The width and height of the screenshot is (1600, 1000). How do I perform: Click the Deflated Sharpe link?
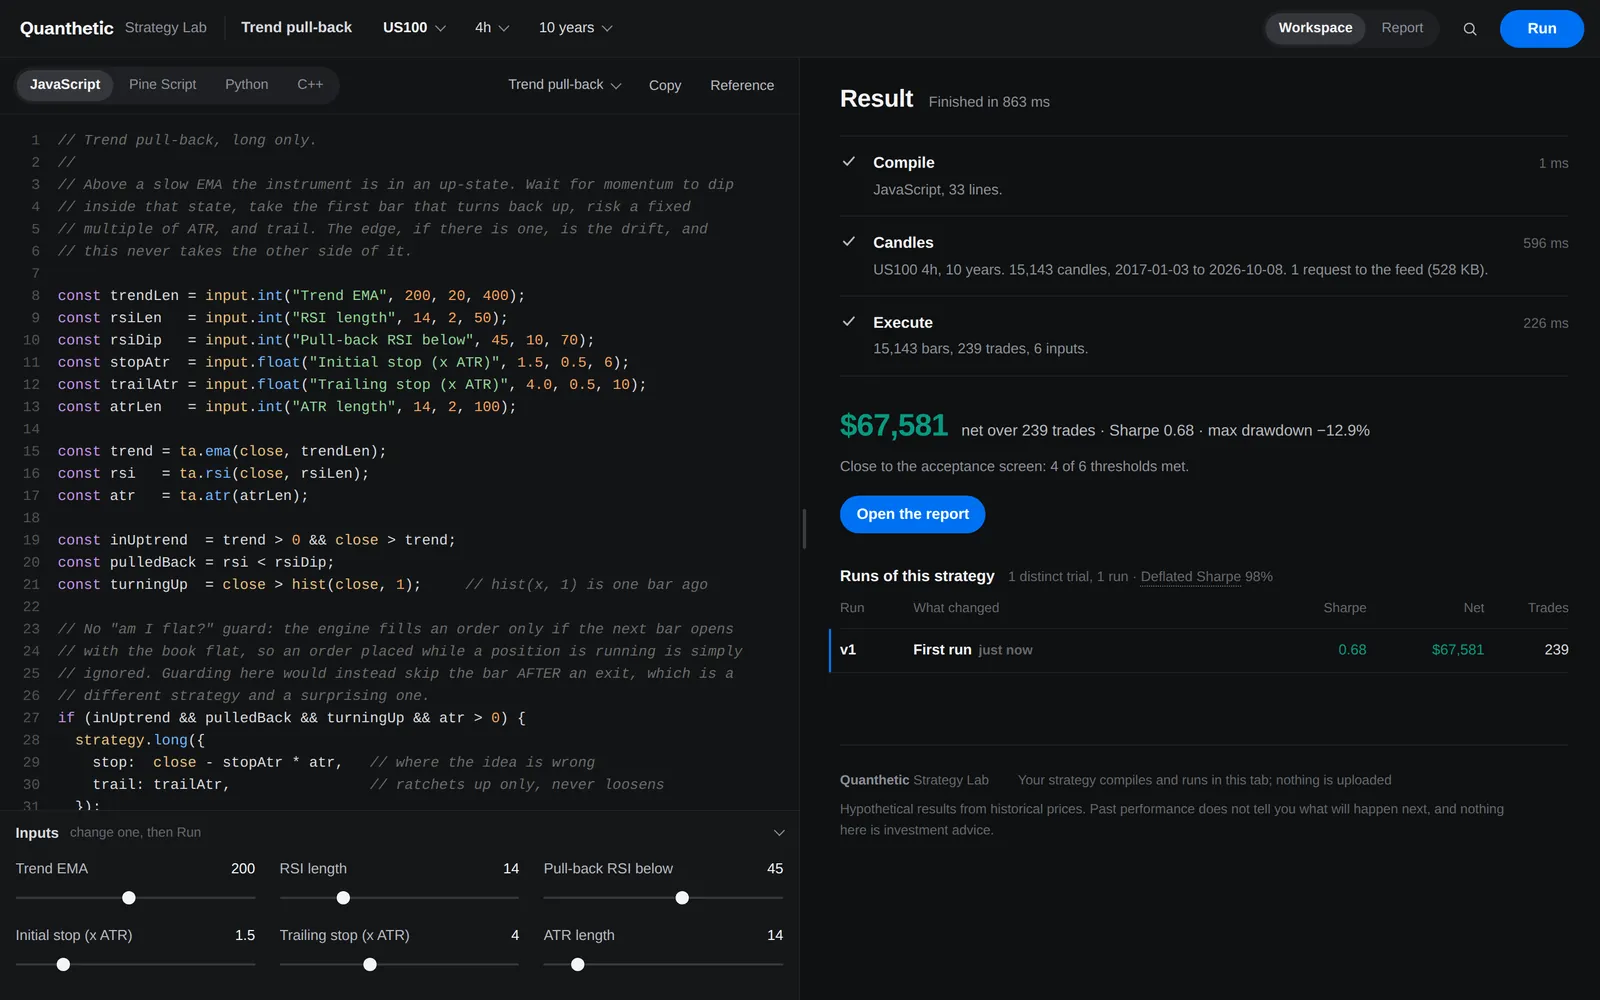coord(1191,577)
